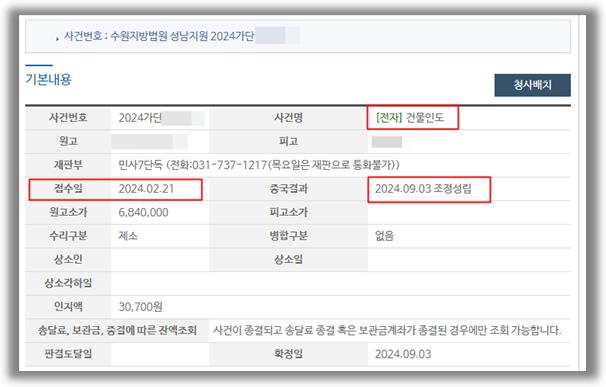Click the 상소인 label
This screenshot has height=387, width=606.
click(68, 259)
